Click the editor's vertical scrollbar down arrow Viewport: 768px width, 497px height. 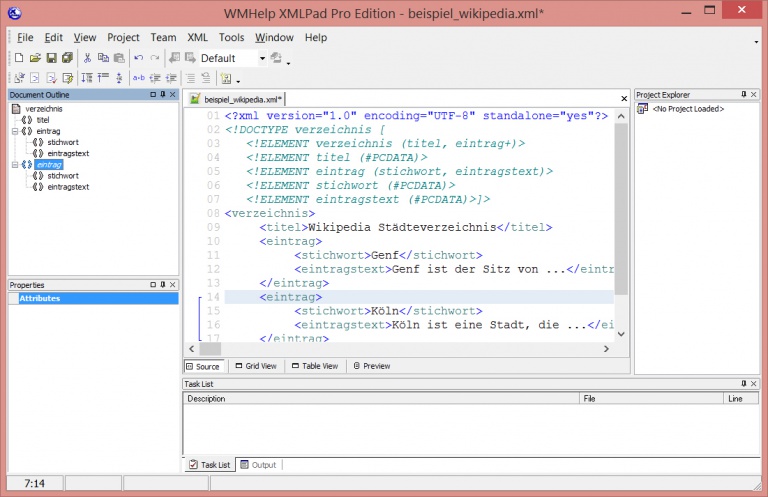tap(621, 334)
